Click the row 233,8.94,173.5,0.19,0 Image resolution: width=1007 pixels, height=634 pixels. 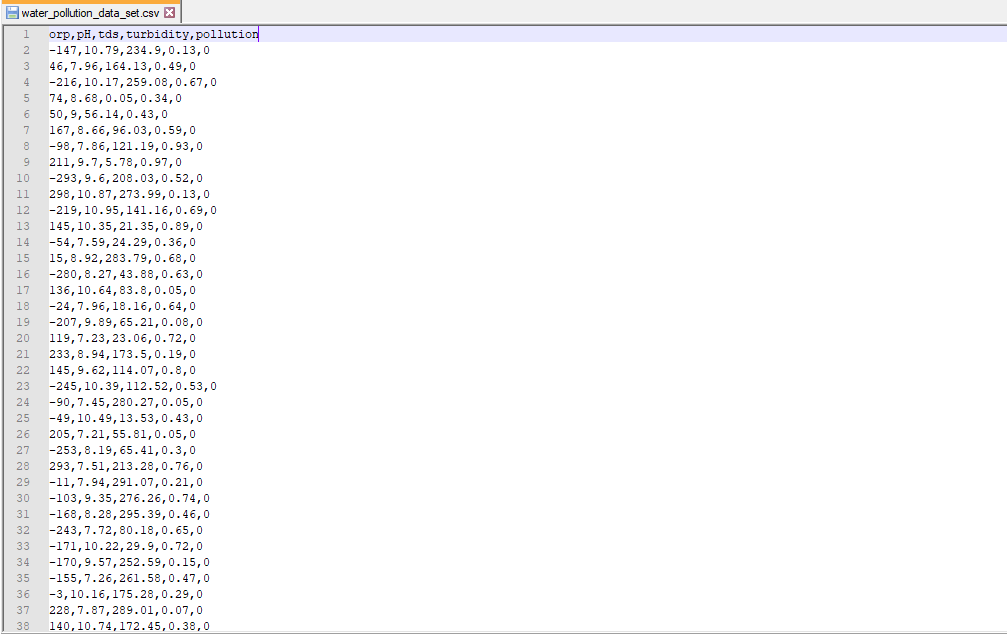click(122, 354)
